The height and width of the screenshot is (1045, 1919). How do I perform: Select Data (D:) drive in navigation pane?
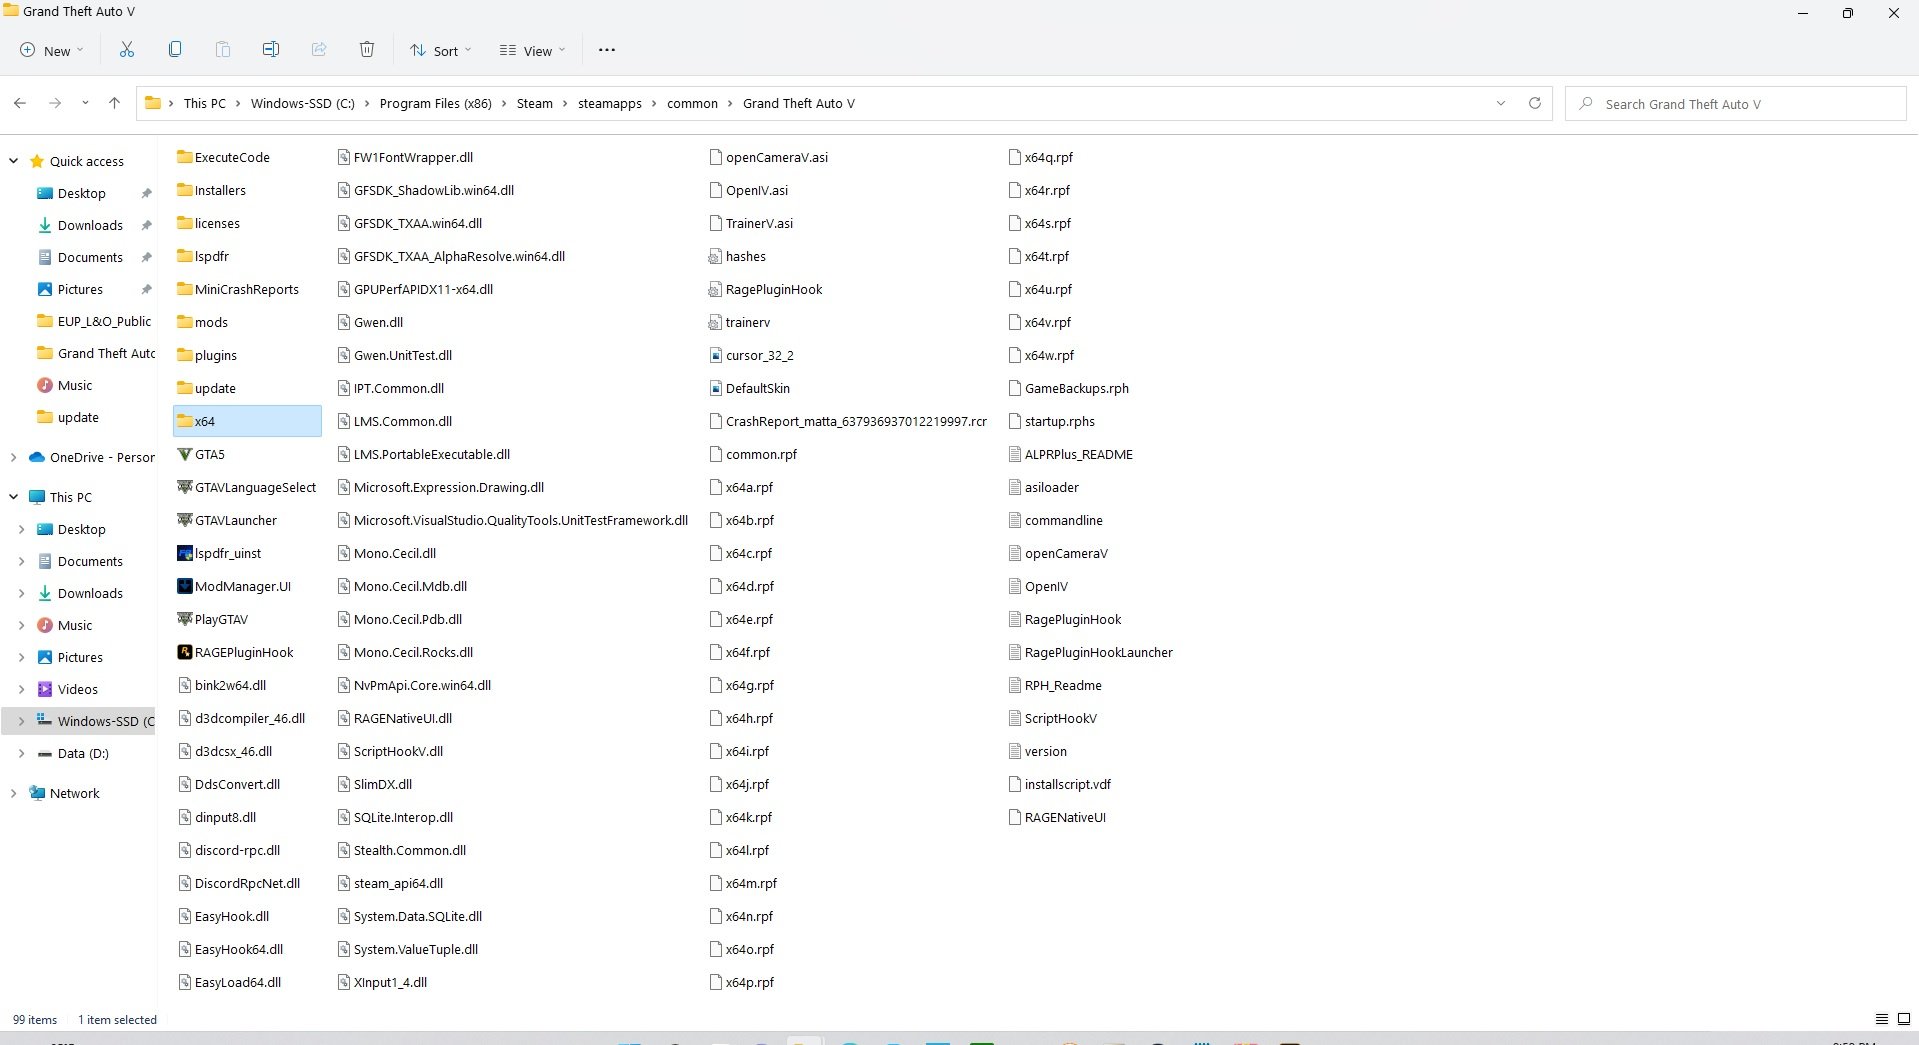coord(83,753)
